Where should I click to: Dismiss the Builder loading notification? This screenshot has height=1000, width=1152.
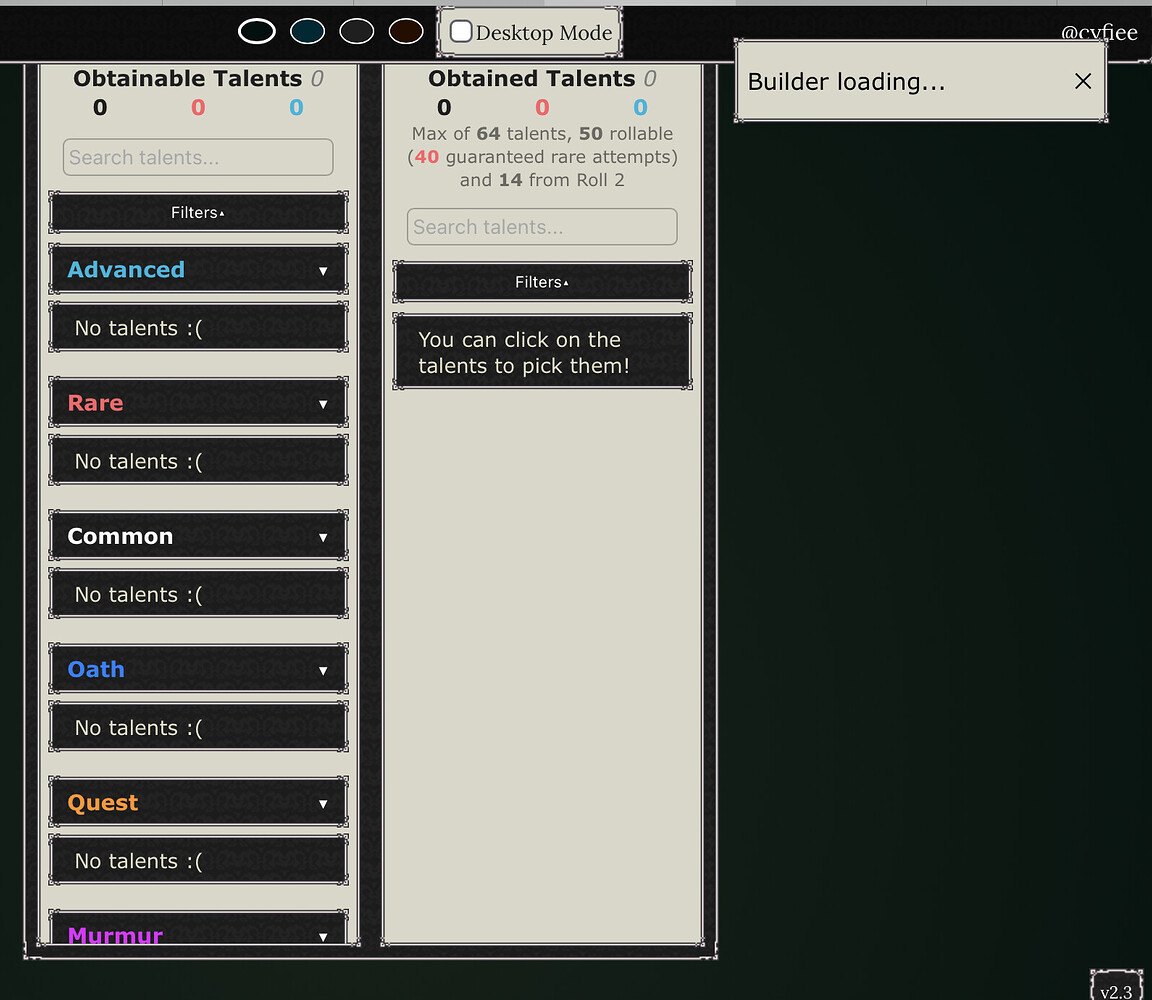point(1082,82)
